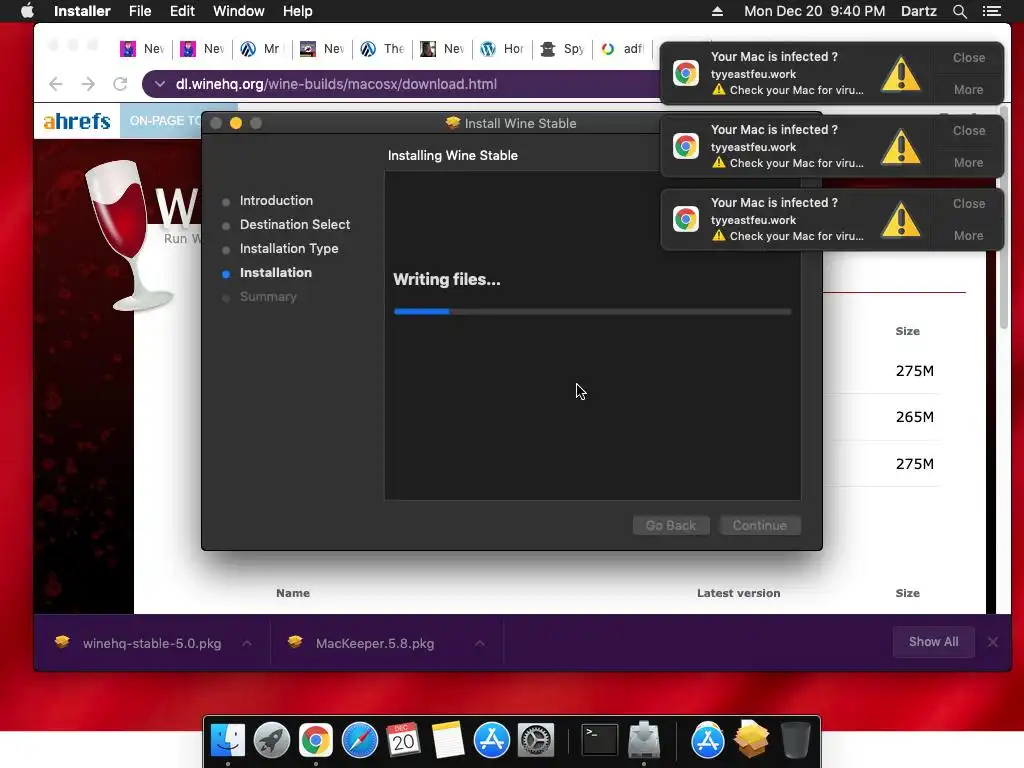Open Terminal from the Dock
The image size is (1024, 768).
tap(600, 740)
